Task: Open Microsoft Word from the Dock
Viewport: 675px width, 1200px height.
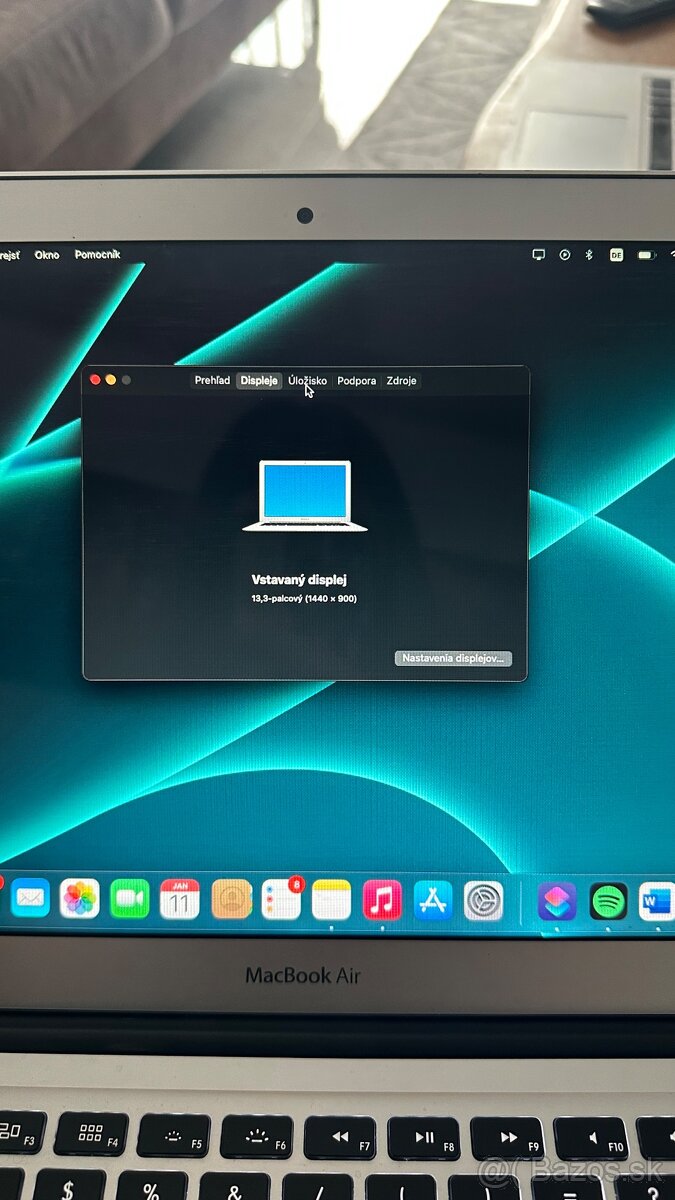Action: pyautogui.click(x=657, y=902)
